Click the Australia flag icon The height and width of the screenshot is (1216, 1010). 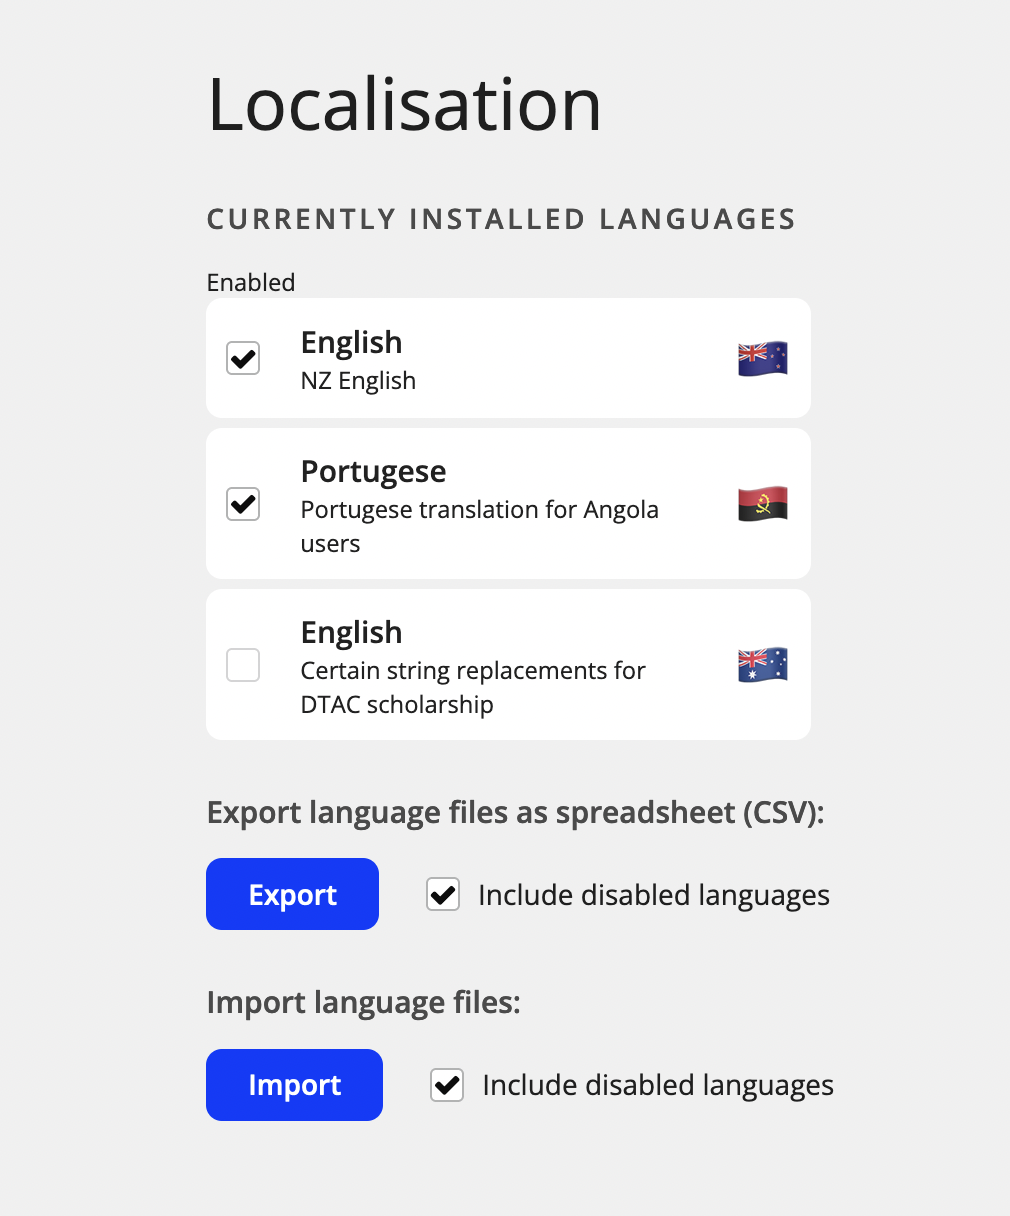[x=762, y=664]
